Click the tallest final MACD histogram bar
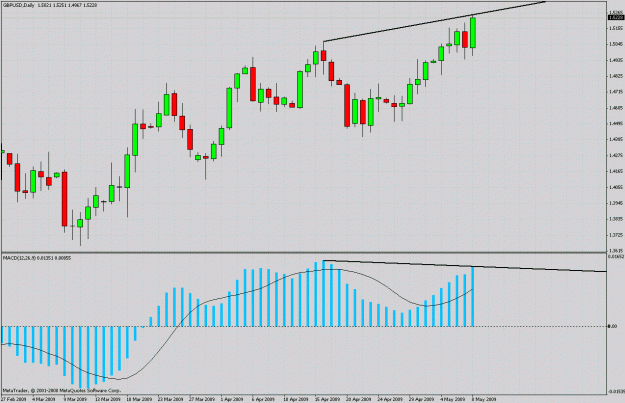The image size is (625, 403). (x=473, y=297)
